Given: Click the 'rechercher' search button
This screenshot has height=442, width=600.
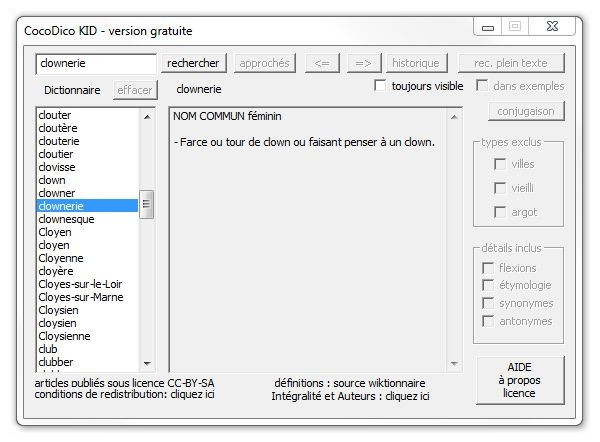Looking at the screenshot, I should [193, 63].
